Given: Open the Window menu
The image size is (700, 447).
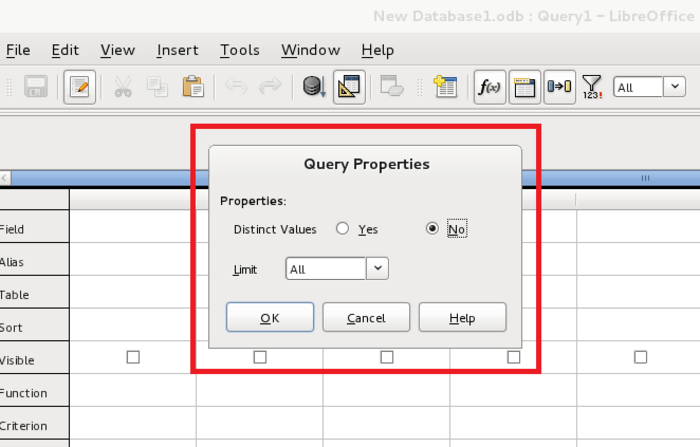Looking at the screenshot, I should [311, 50].
